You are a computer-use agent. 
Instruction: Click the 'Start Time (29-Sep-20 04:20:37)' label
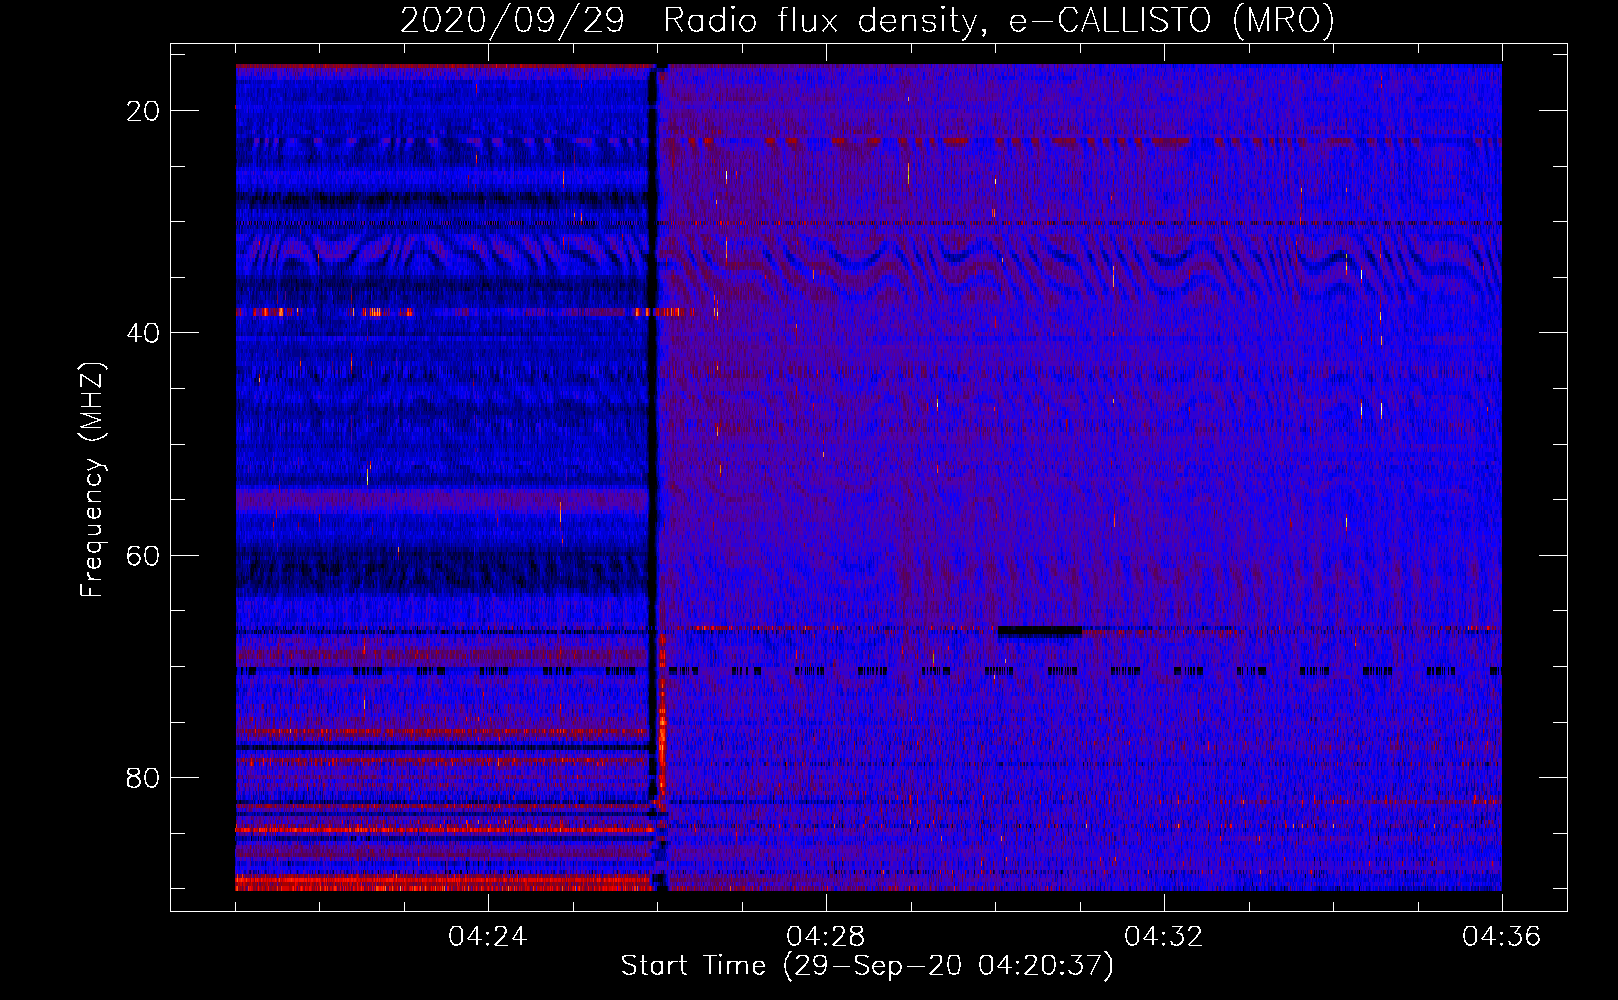[x=867, y=966]
